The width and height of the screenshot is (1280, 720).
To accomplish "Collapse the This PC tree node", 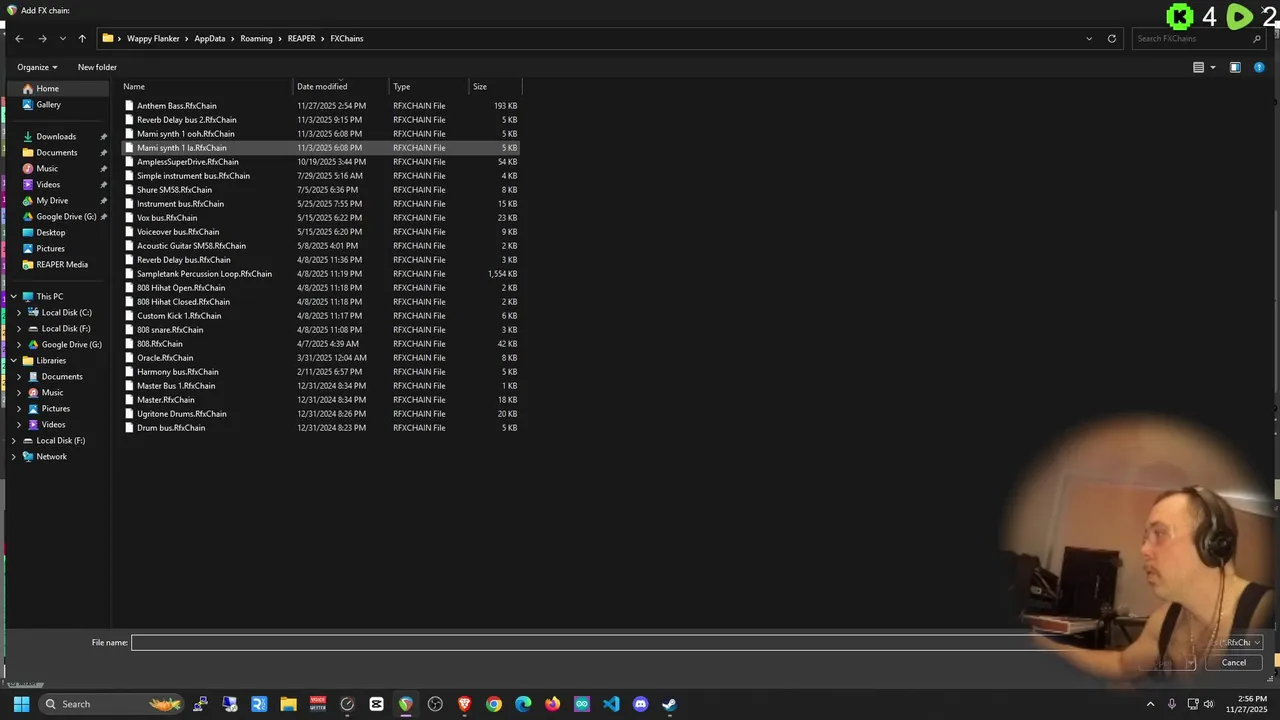I will [14, 296].
